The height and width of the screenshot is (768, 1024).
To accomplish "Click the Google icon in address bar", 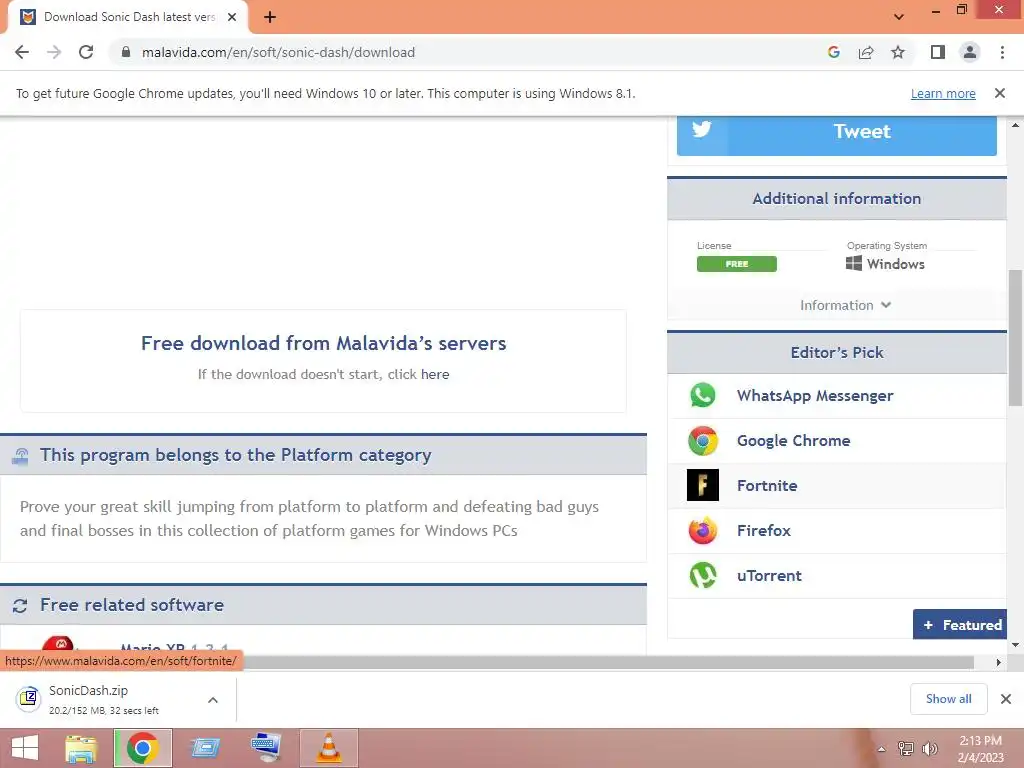I will pyautogui.click(x=833, y=52).
